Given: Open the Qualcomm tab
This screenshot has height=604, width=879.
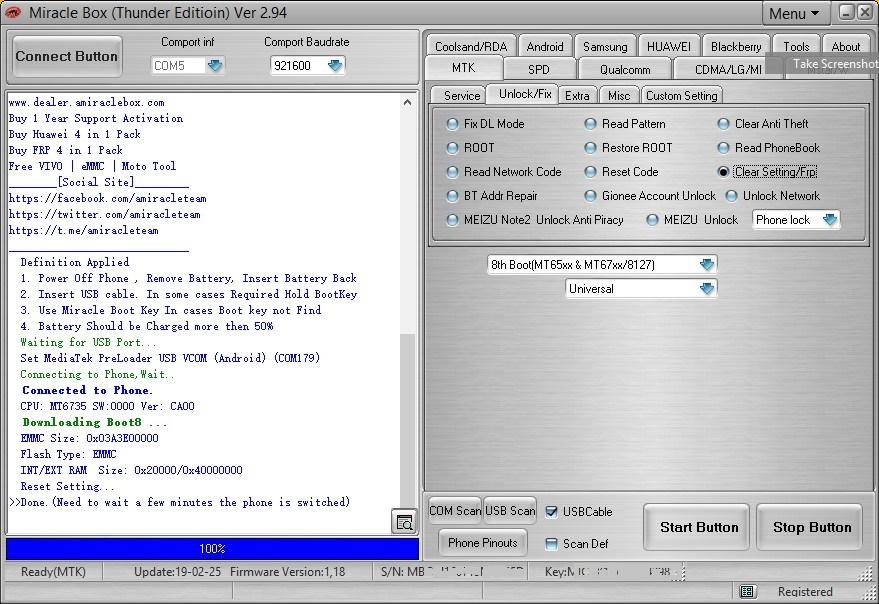Looking at the screenshot, I should coord(625,70).
